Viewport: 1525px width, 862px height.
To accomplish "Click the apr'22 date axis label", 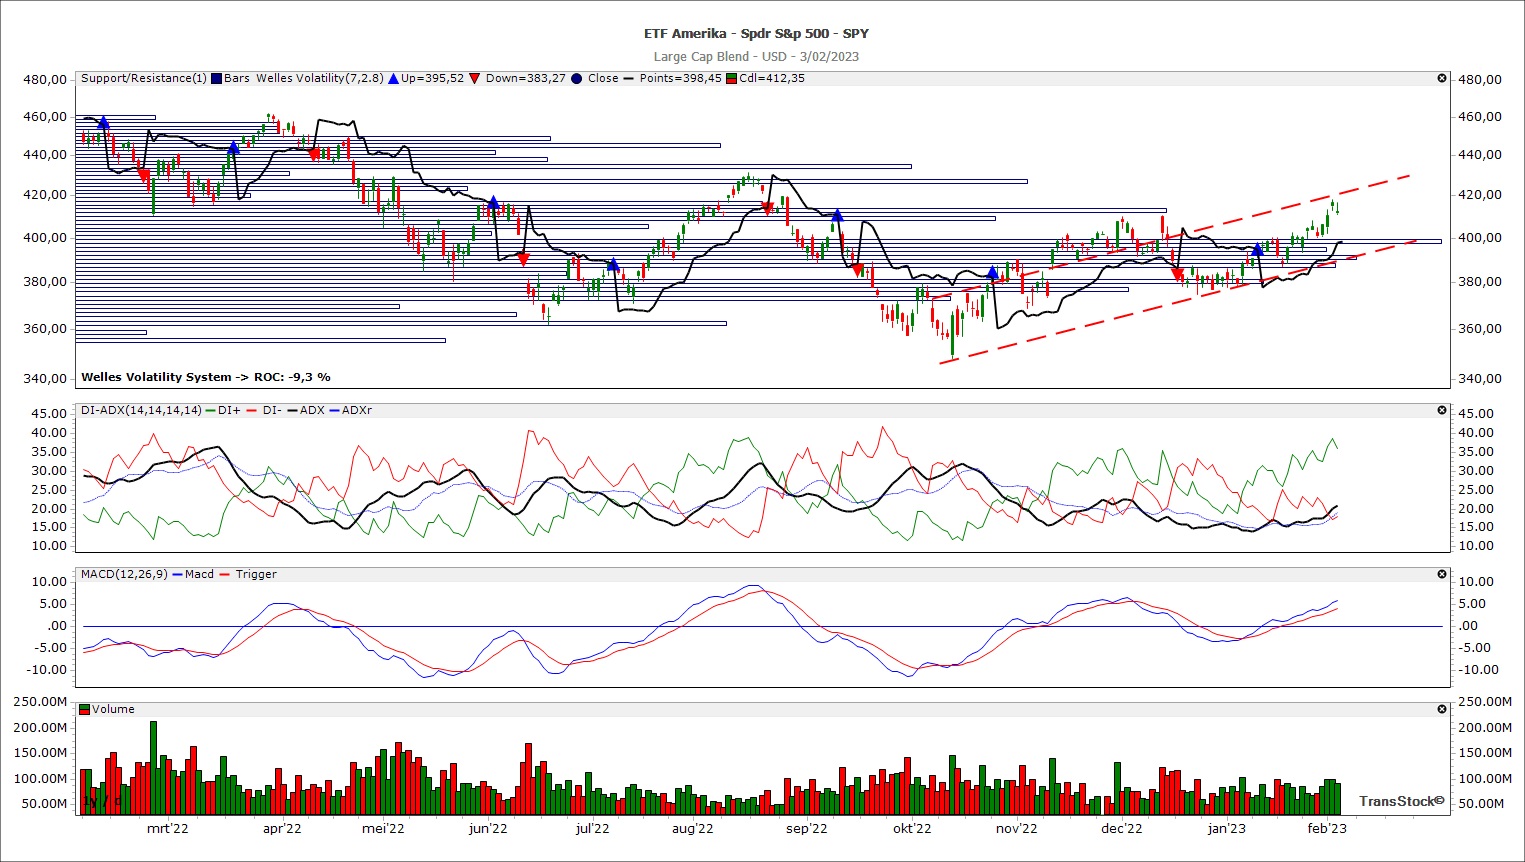I will (282, 828).
